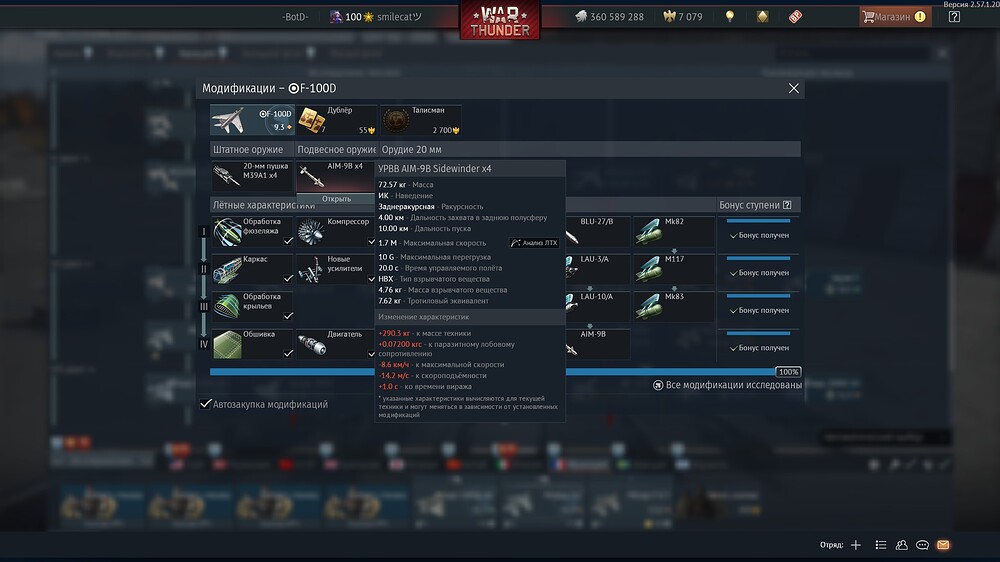Viewport: 1000px width, 562px height.
Task: Select the M117 bomb modification
Action: coord(673,269)
